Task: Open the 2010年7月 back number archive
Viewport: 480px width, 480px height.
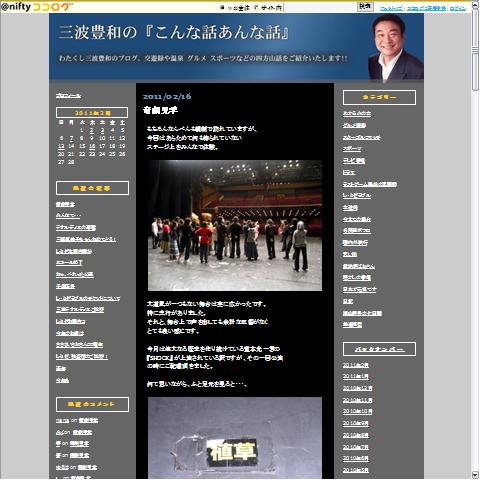Action: point(356,447)
